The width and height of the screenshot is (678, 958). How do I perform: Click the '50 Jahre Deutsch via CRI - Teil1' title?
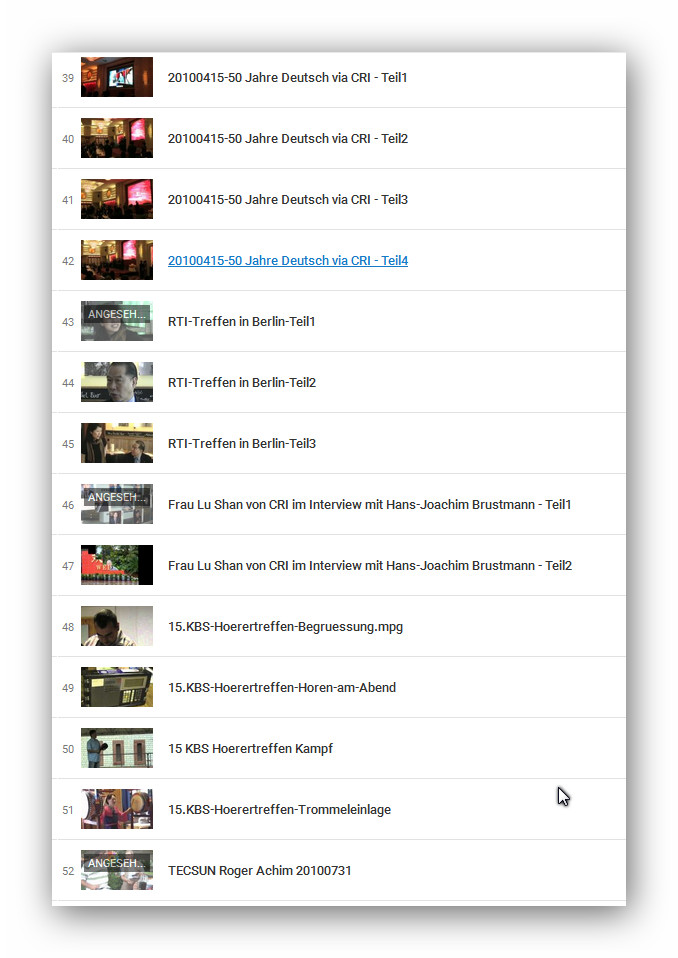click(x=287, y=78)
